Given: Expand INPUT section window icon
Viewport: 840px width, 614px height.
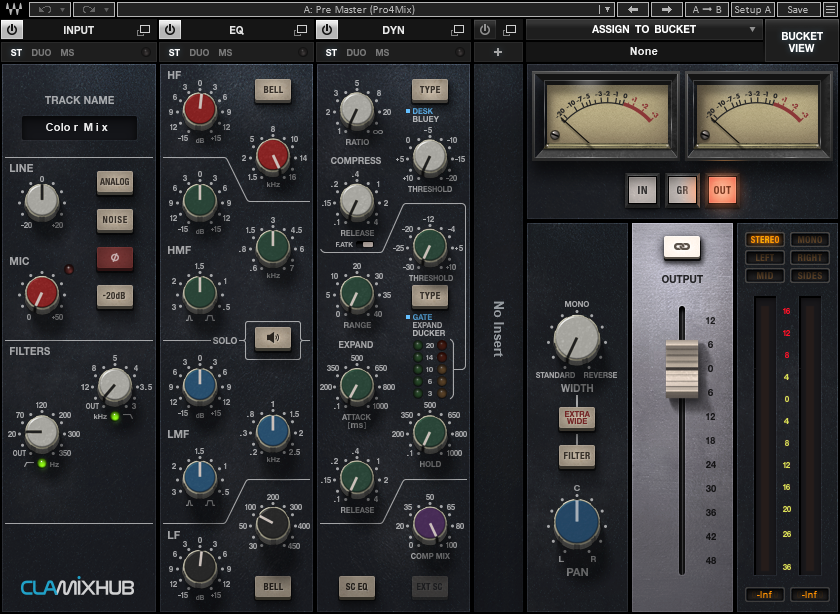Looking at the screenshot, I should pyautogui.click(x=144, y=30).
